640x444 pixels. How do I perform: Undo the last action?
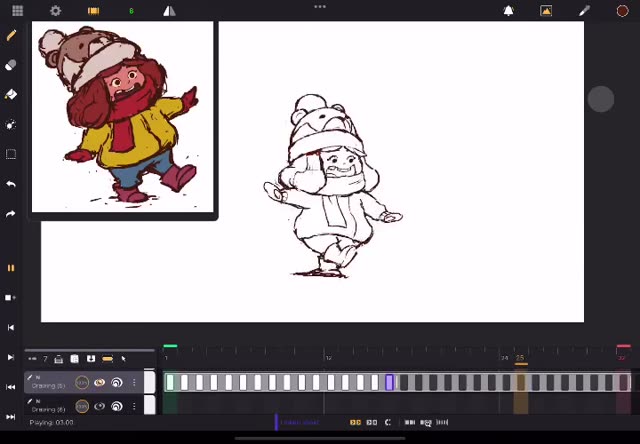tap(11, 184)
